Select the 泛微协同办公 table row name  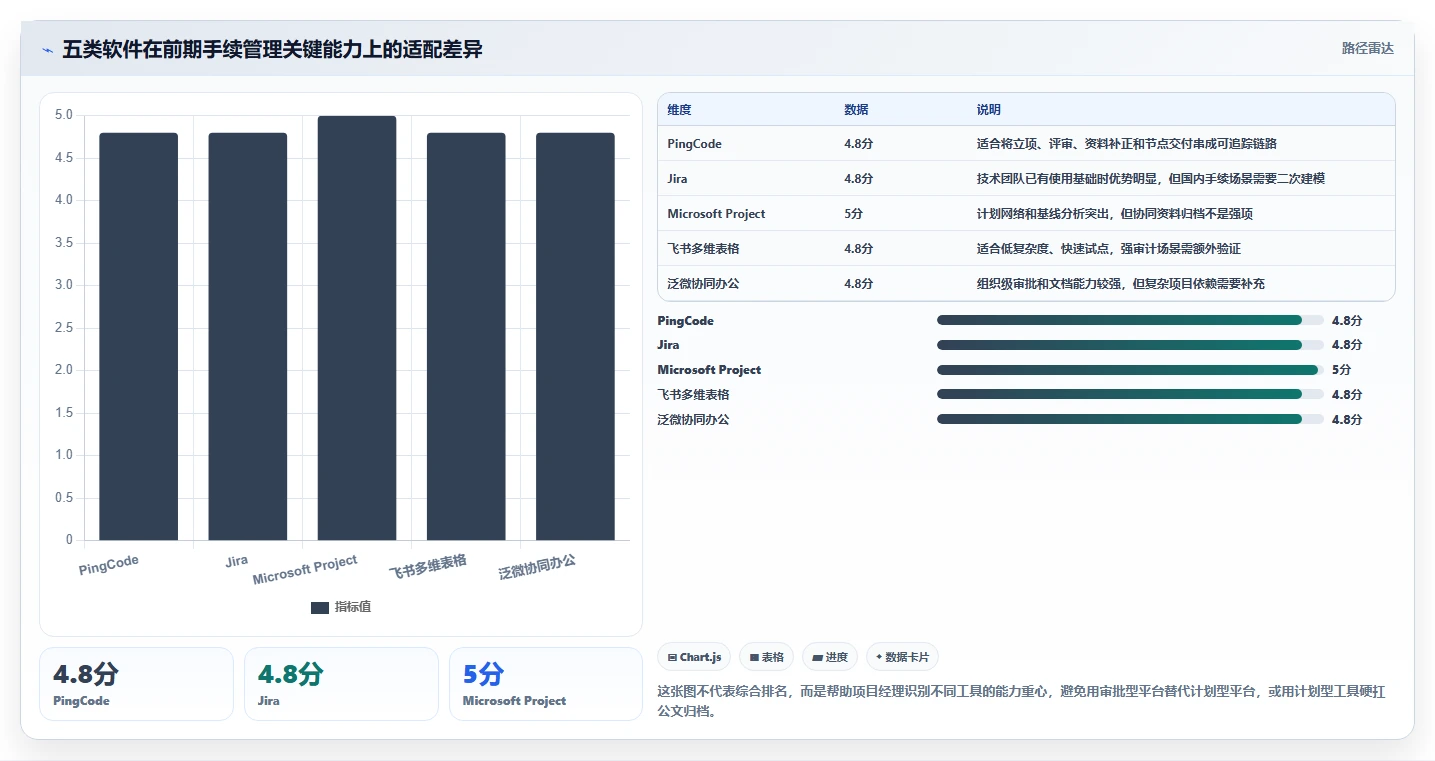tap(703, 284)
